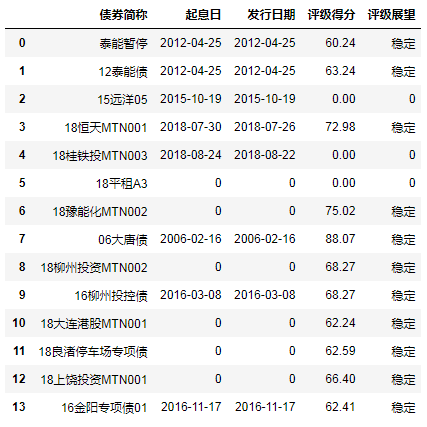Select the bond name 18上饶投资MTN001
The image size is (427, 427).
tap(94, 379)
